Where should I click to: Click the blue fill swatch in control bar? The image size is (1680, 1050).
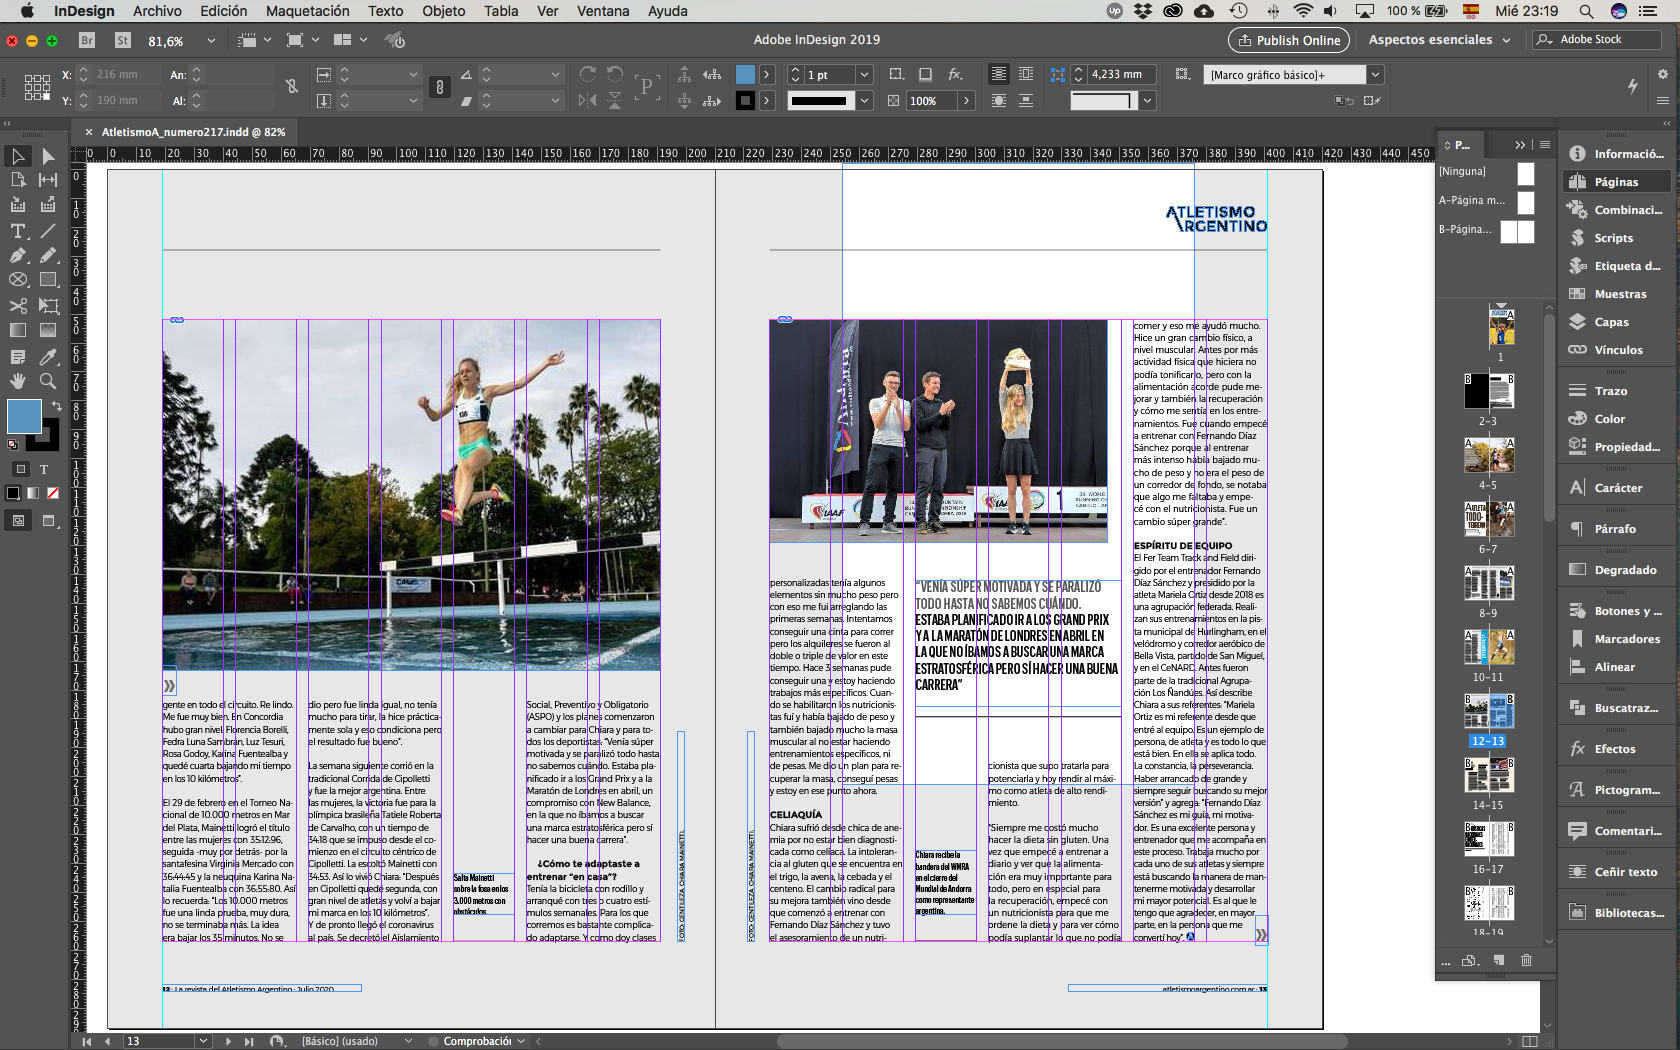745,74
